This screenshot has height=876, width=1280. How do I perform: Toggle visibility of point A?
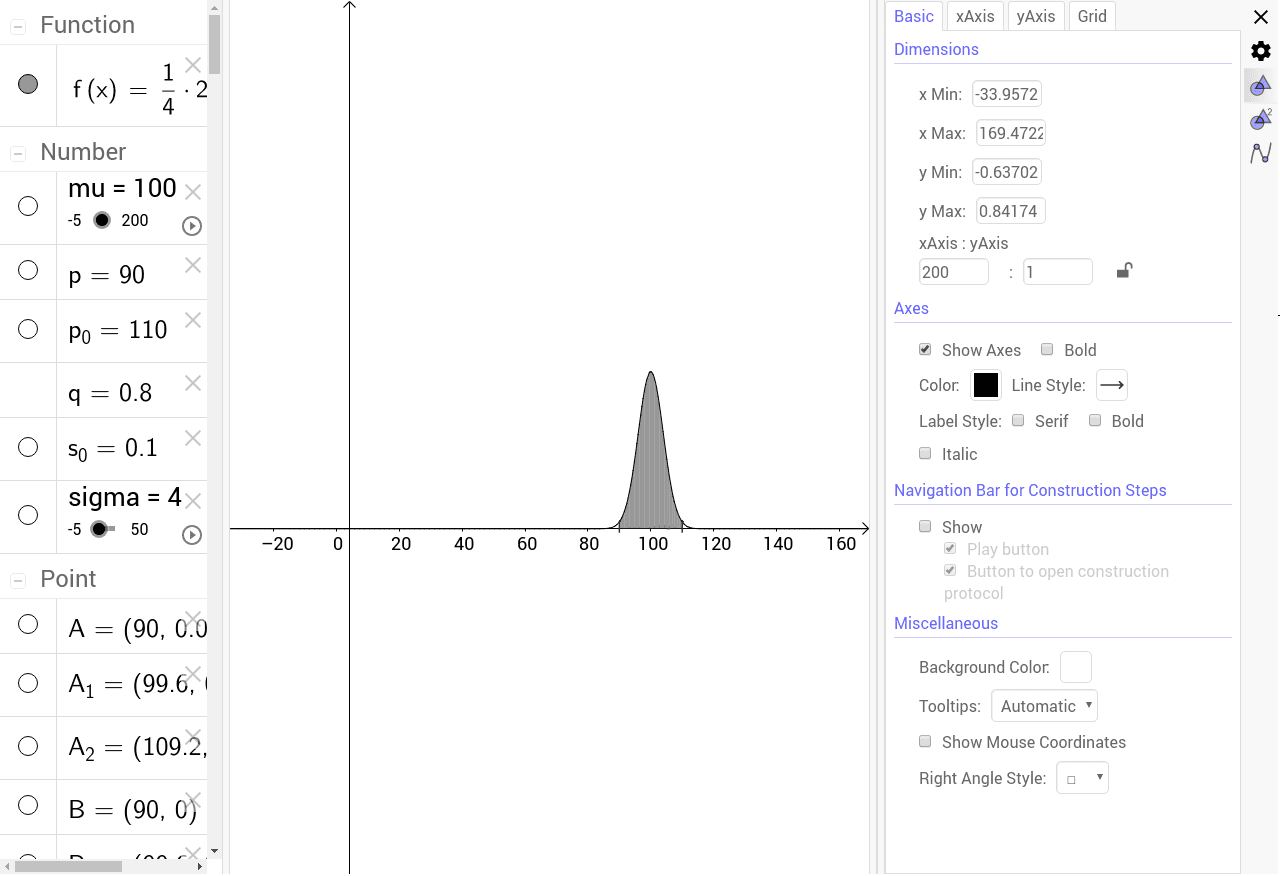click(28, 625)
